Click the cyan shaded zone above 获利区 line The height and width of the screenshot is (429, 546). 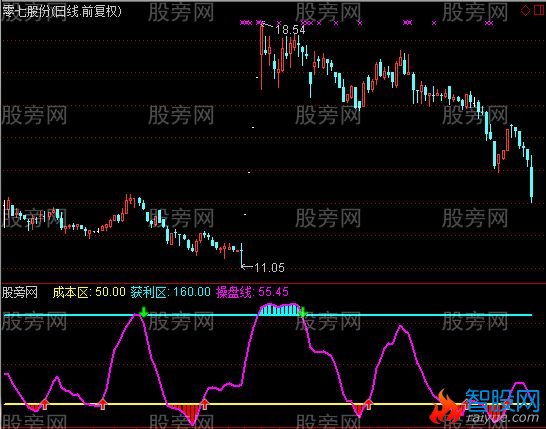tap(280, 310)
